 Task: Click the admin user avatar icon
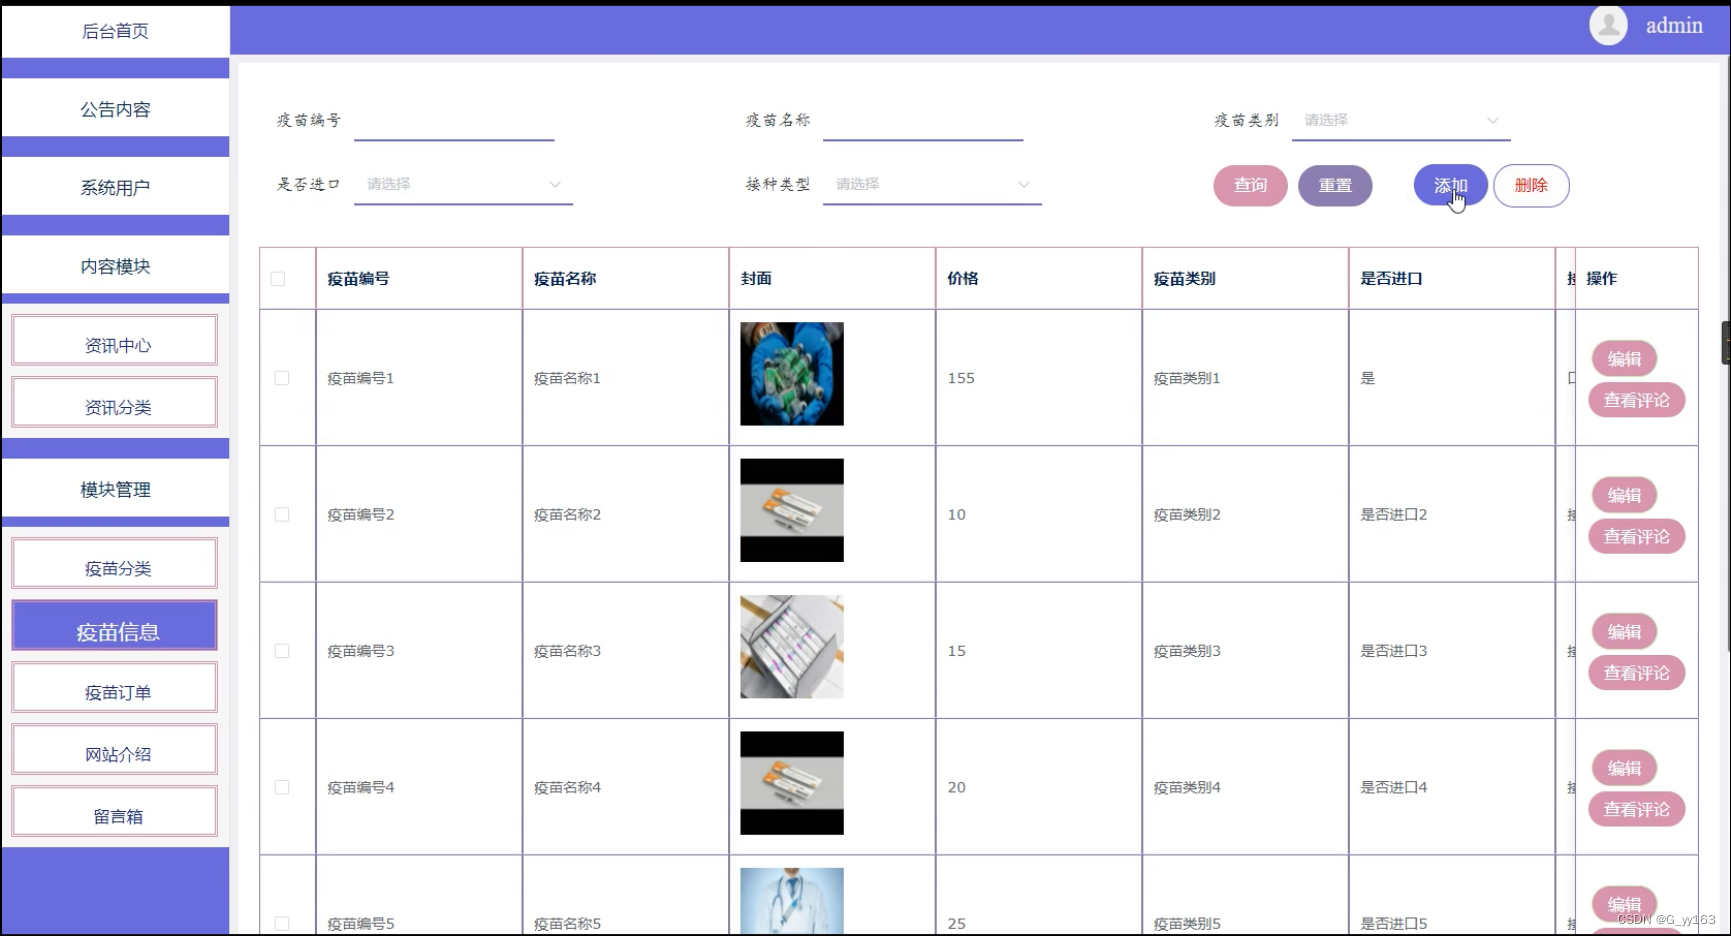tap(1608, 25)
